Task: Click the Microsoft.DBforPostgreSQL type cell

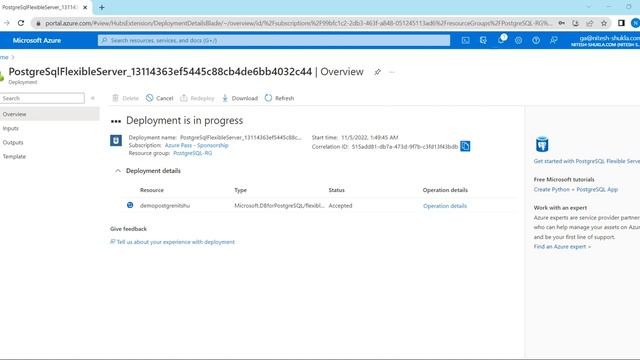Action: click(x=279, y=206)
